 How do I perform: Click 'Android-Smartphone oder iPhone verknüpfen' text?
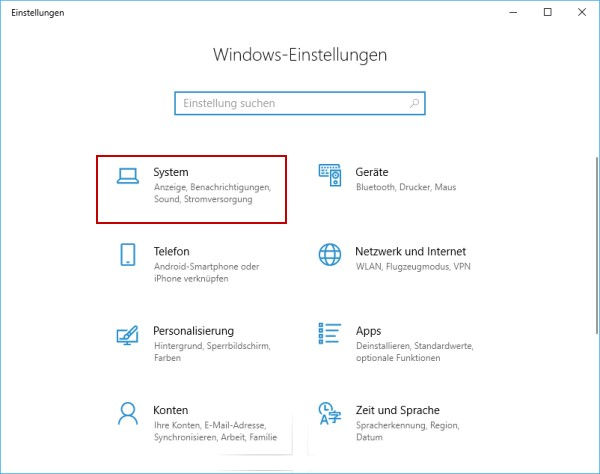point(207,272)
